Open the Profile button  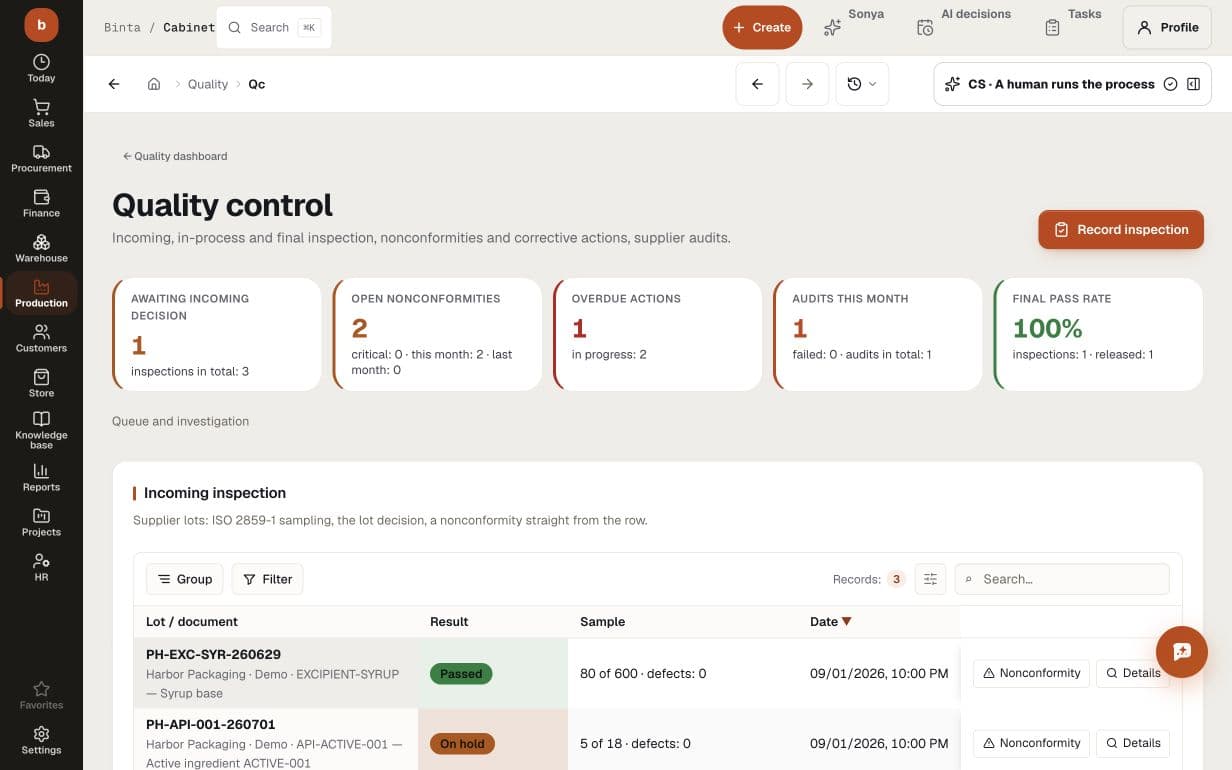tap(1167, 27)
